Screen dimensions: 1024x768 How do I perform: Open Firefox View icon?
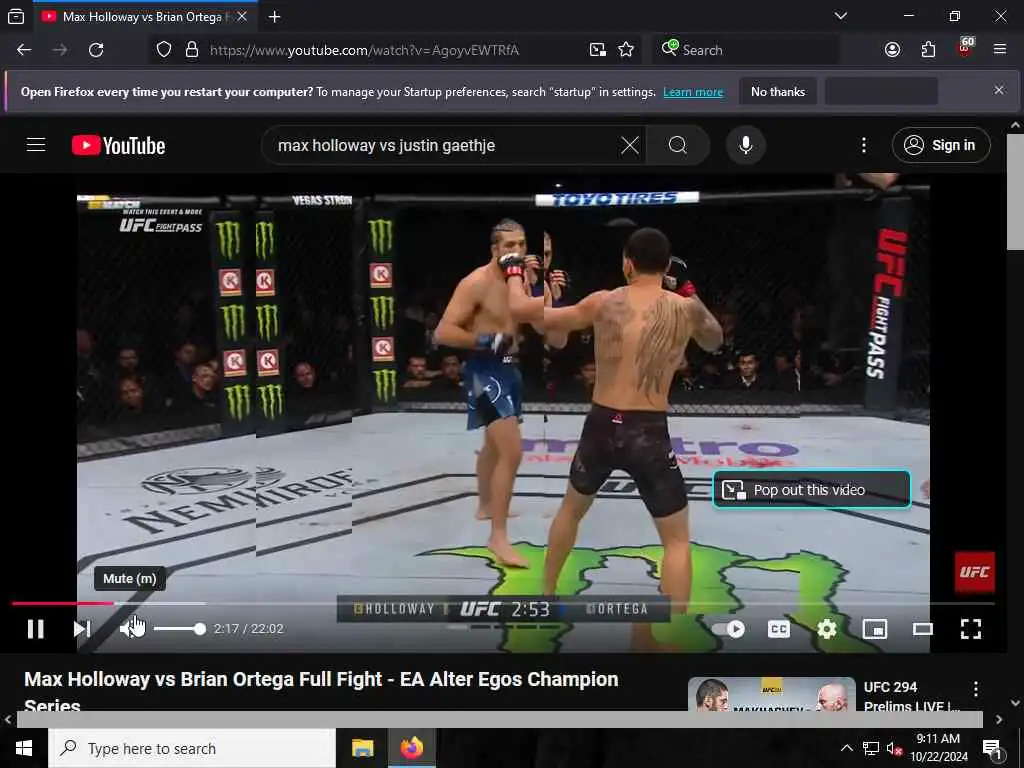[16, 17]
